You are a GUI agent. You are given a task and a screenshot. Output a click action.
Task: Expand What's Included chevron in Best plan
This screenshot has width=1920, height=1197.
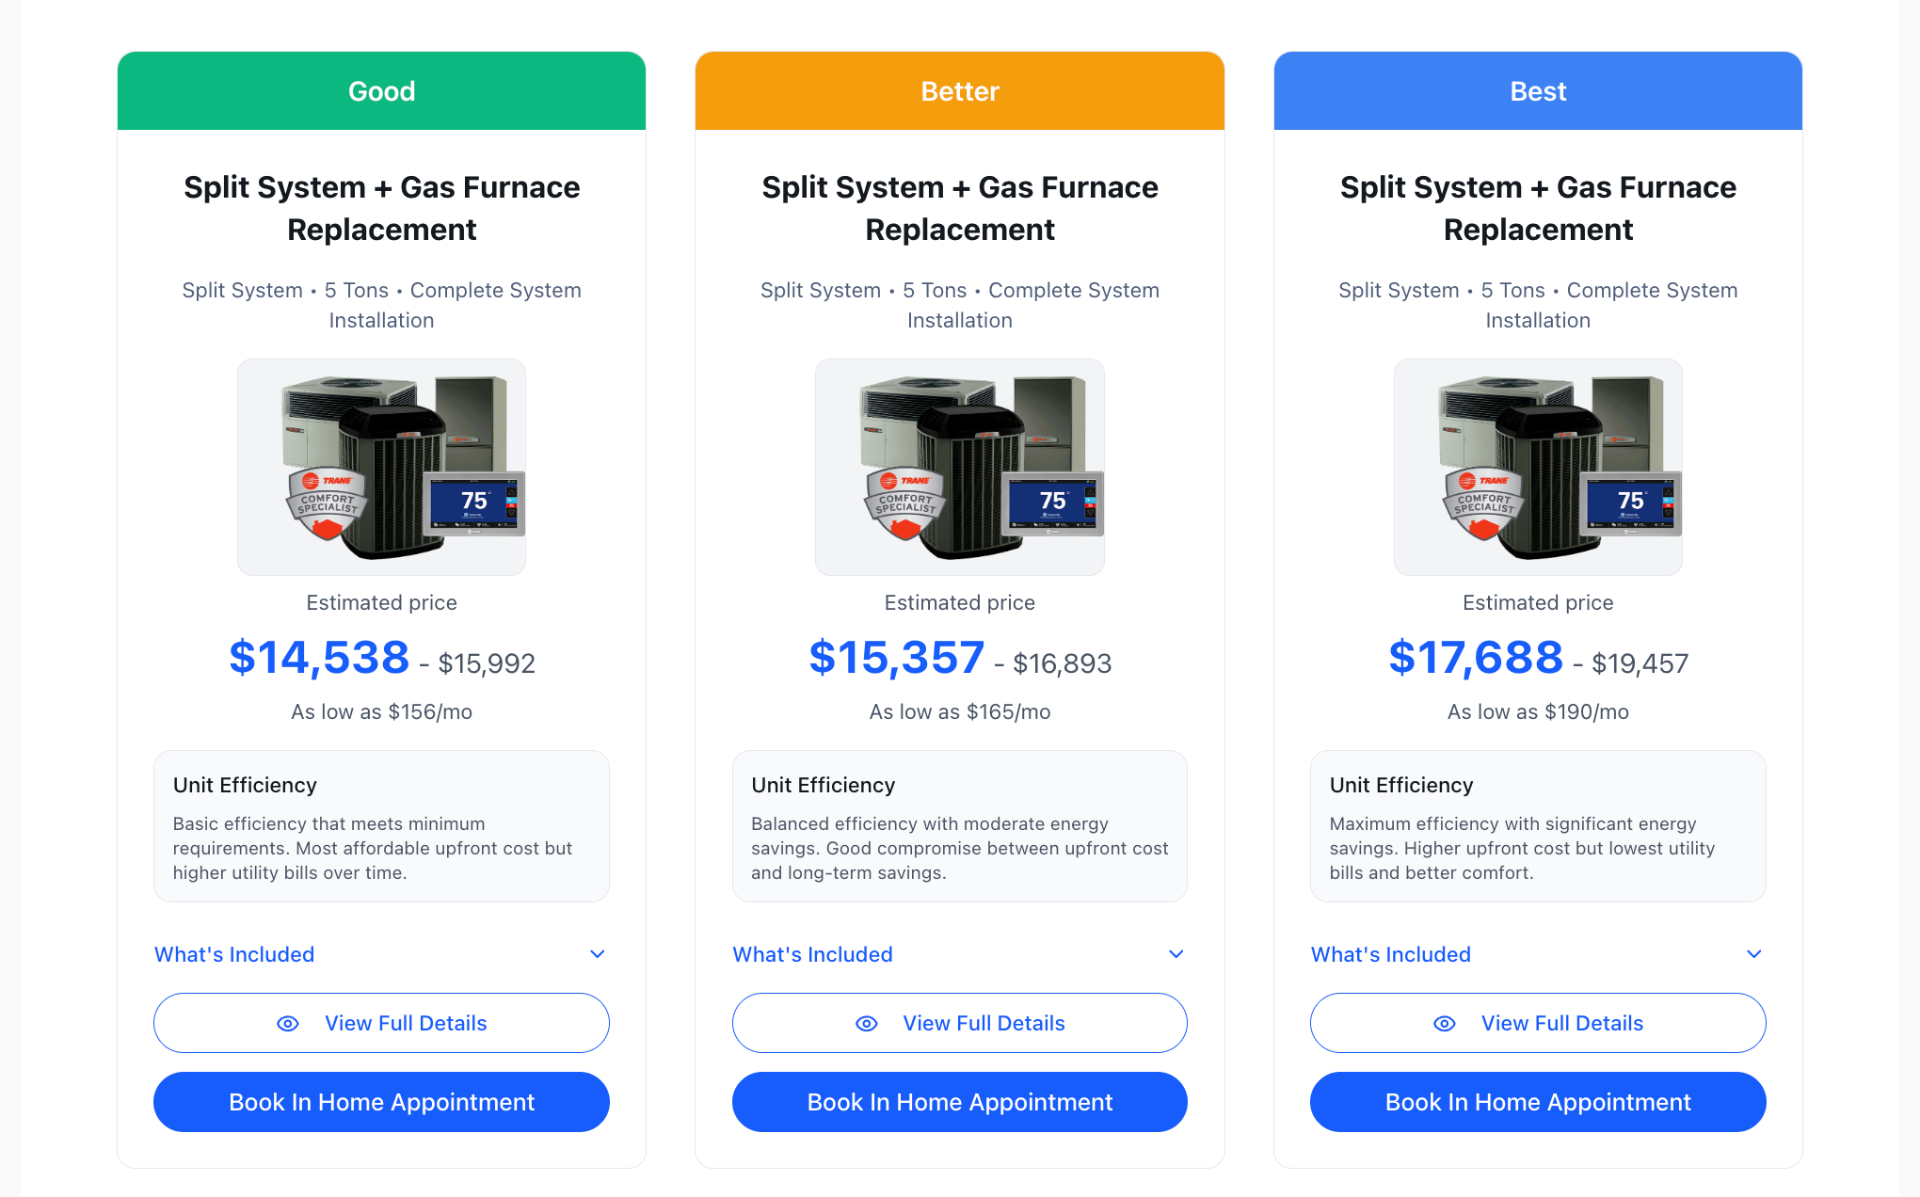pos(1753,954)
